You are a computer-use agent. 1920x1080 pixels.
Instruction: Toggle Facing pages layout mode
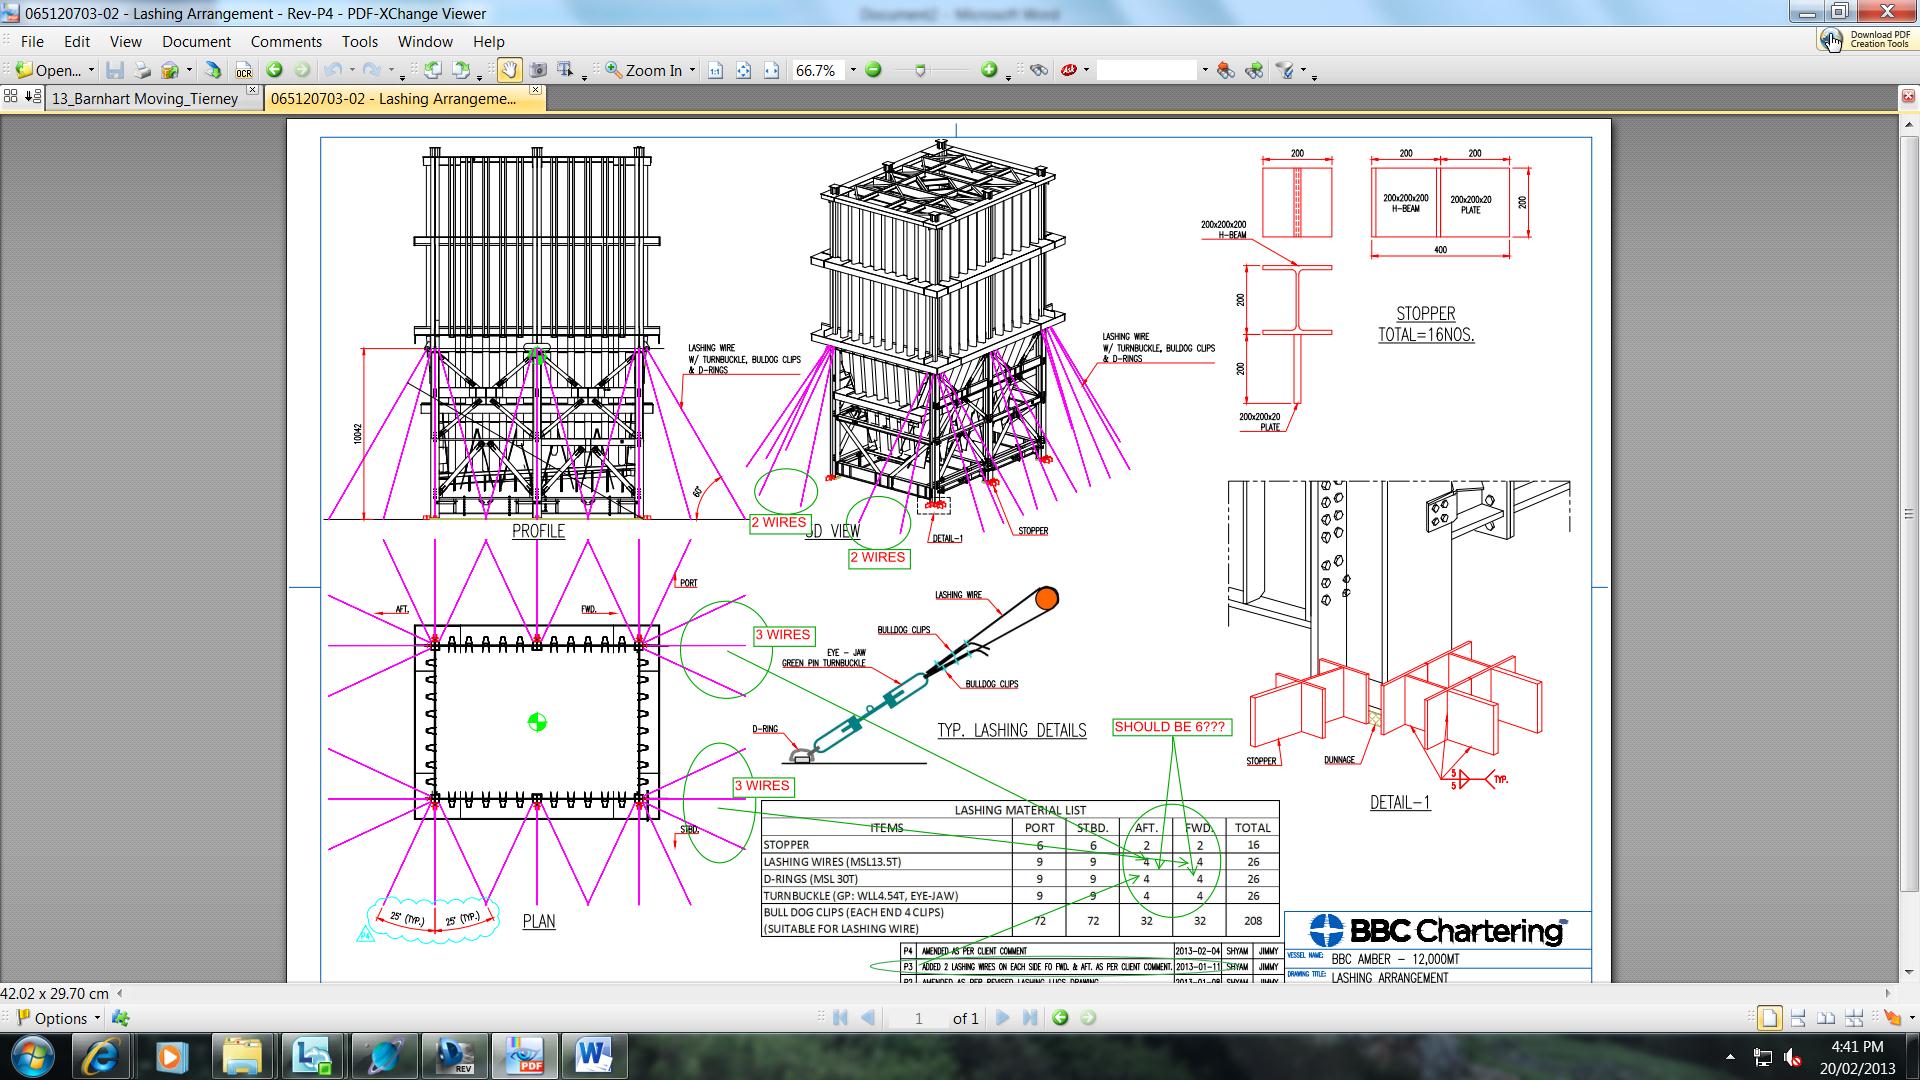[x=1825, y=1018]
